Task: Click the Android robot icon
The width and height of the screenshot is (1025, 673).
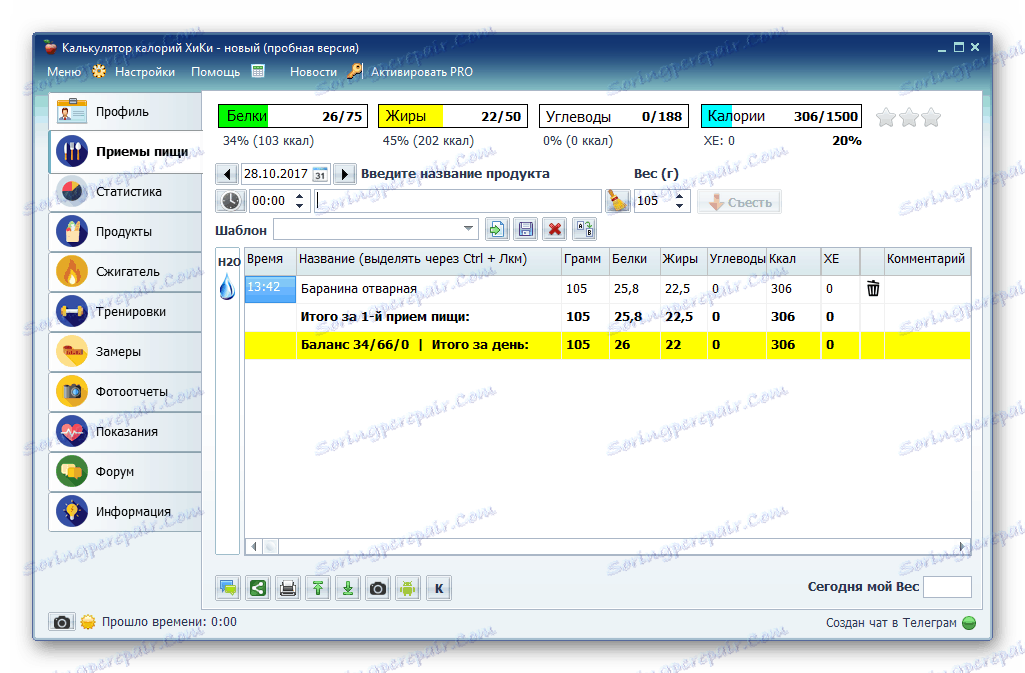Action: coord(408,588)
